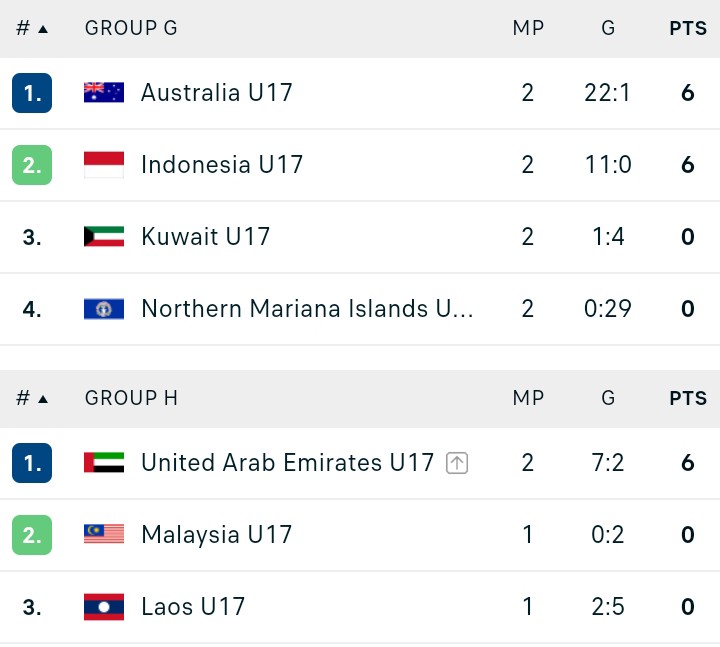
Task: Click the MP column header in Group G
Action: (x=528, y=28)
